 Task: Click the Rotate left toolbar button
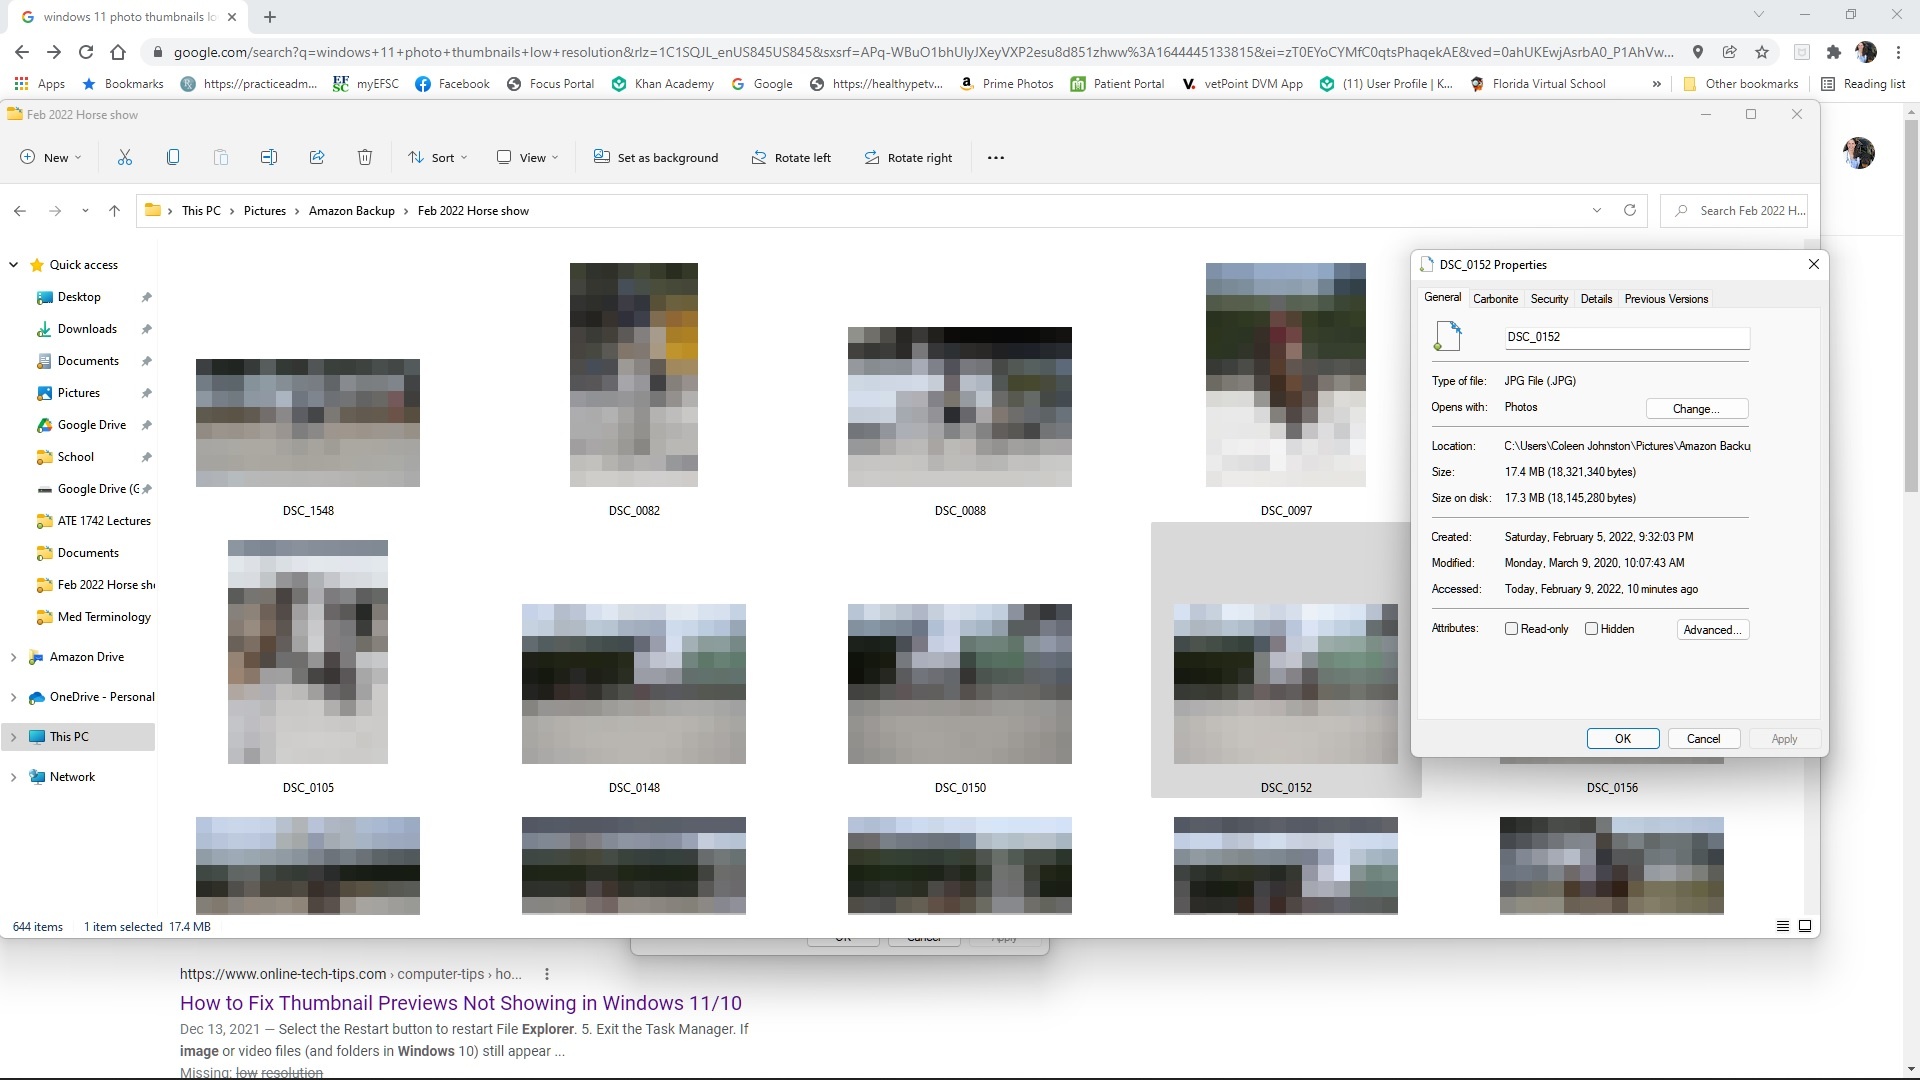tap(791, 157)
